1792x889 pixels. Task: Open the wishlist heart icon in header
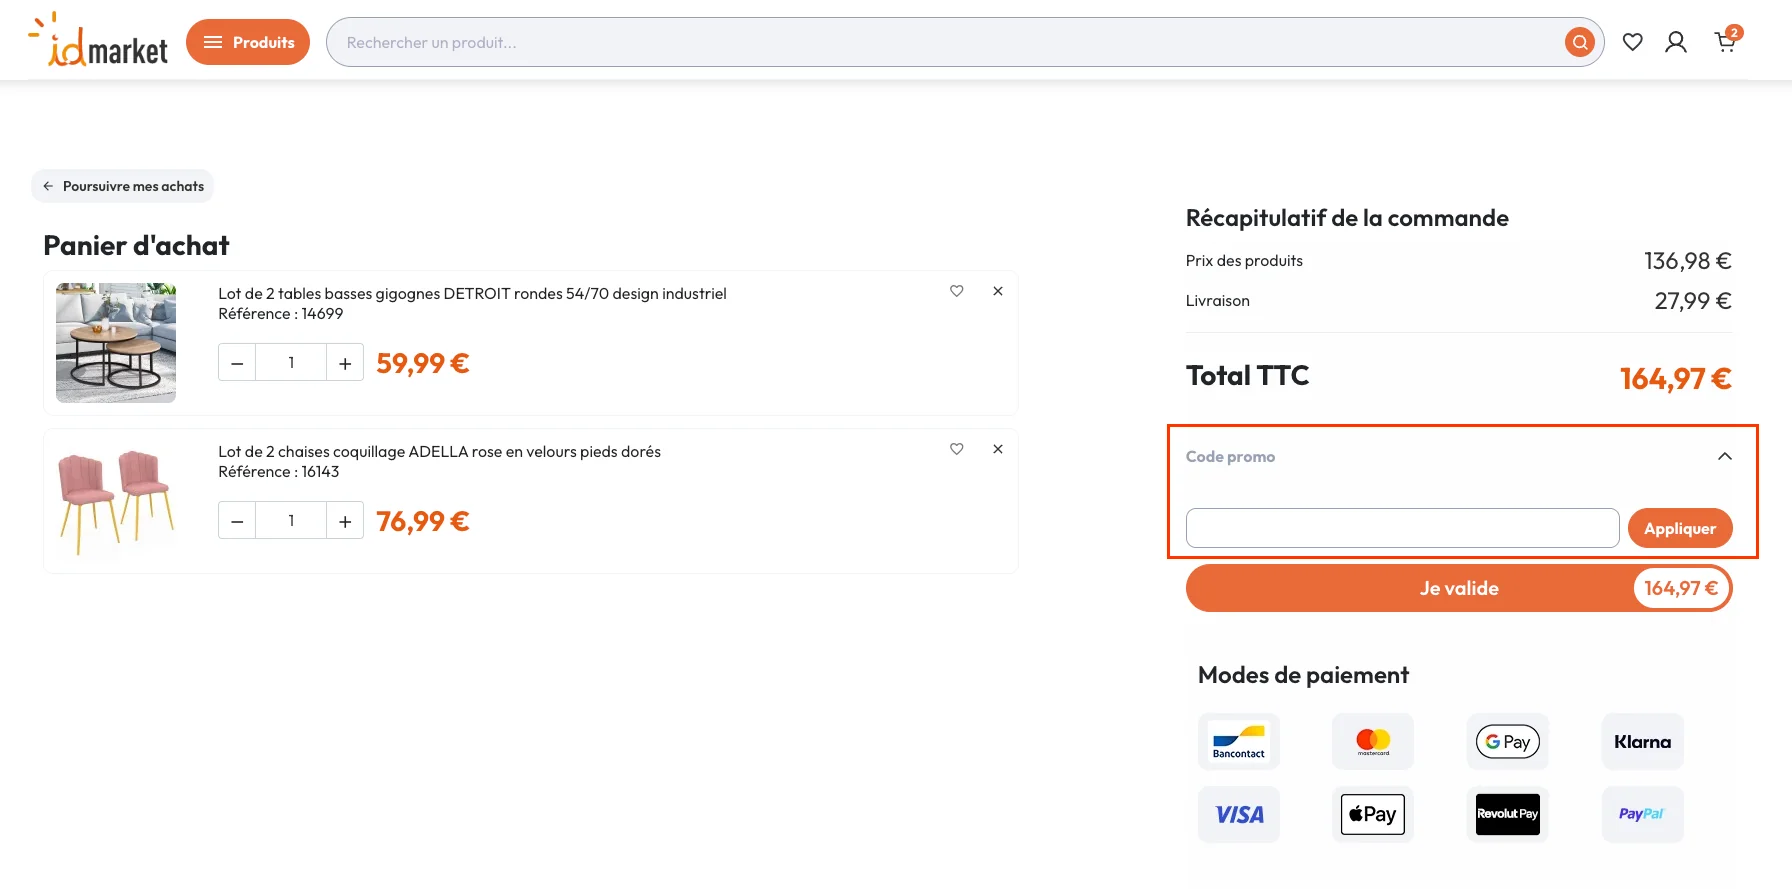(x=1632, y=42)
